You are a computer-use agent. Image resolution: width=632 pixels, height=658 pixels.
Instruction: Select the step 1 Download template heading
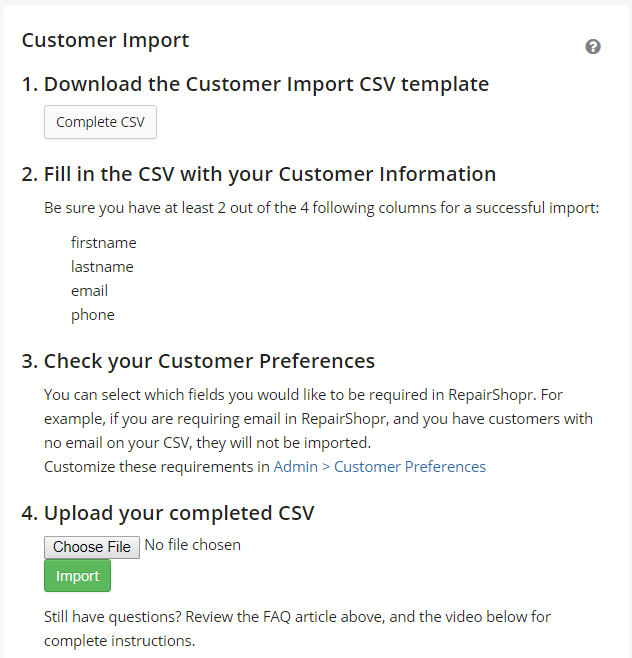255,84
